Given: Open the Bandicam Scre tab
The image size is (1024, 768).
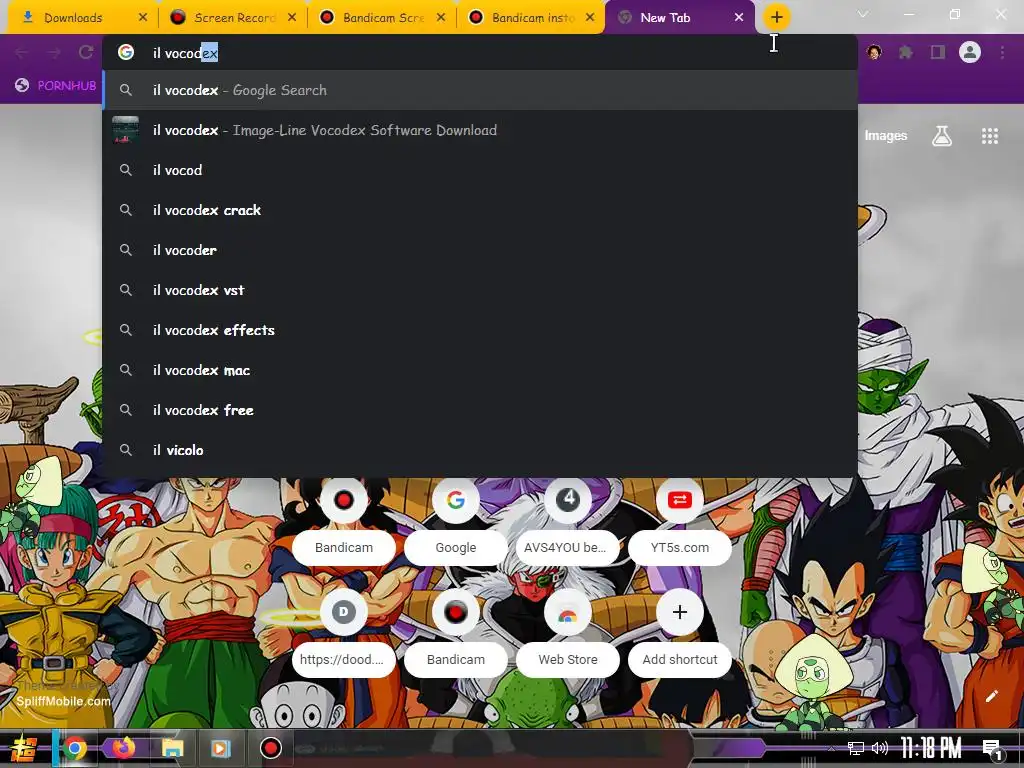Looking at the screenshot, I should [x=383, y=18].
